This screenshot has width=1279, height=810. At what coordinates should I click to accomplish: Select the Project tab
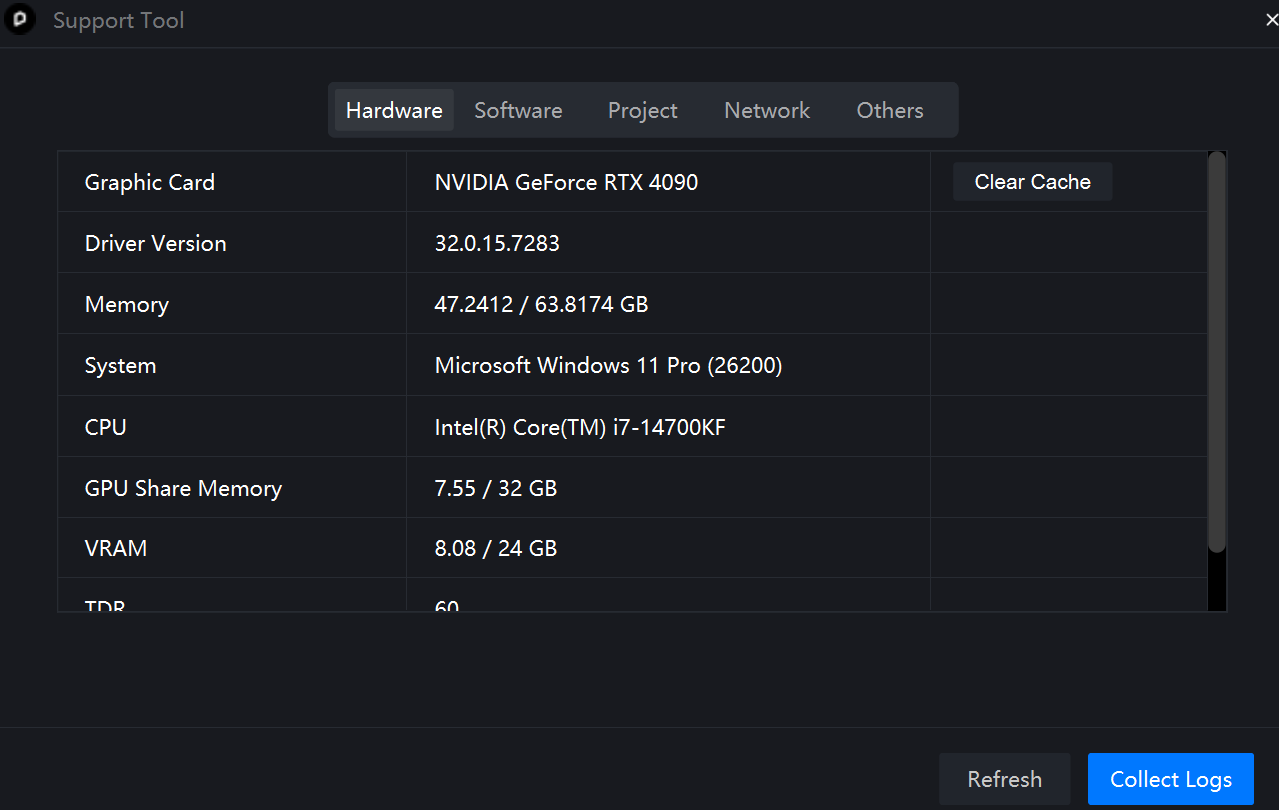tap(642, 110)
